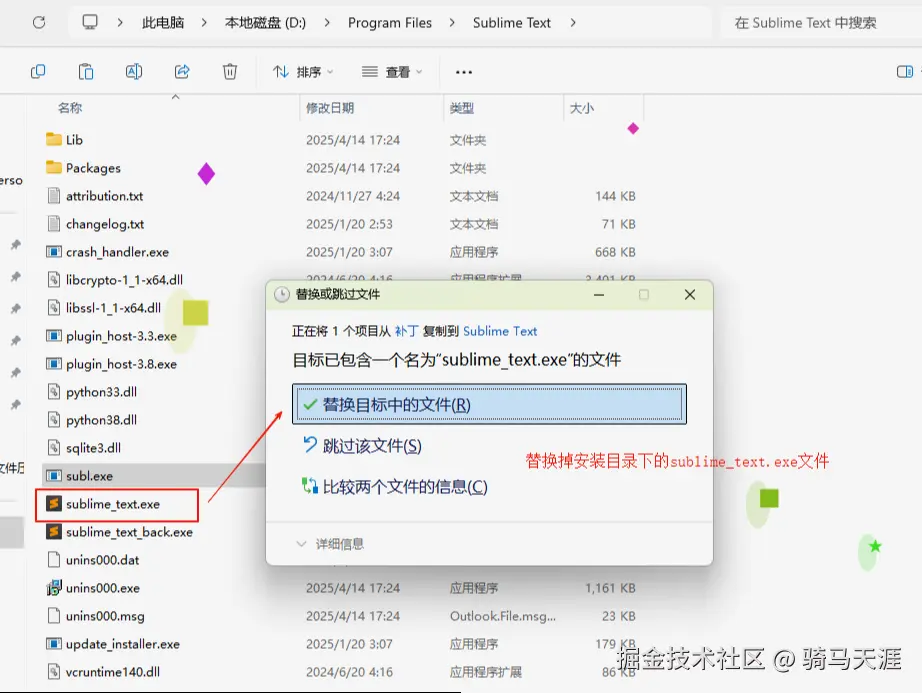Image resolution: width=922 pixels, height=693 pixels.
Task: Select the libssl-1_1-x64.dll file name
Action: point(113,307)
